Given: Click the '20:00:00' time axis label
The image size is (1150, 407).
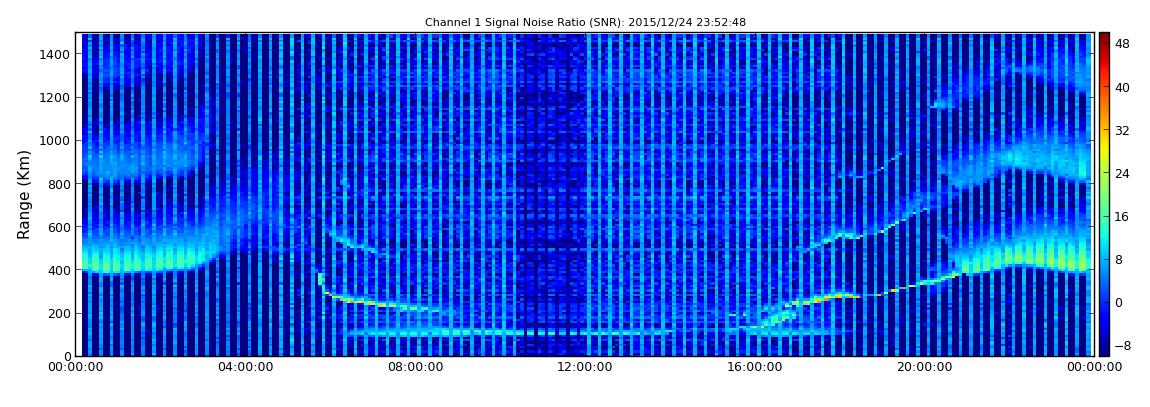Looking at the screenshot, I should pyautogui.click(x=923, y=367).
